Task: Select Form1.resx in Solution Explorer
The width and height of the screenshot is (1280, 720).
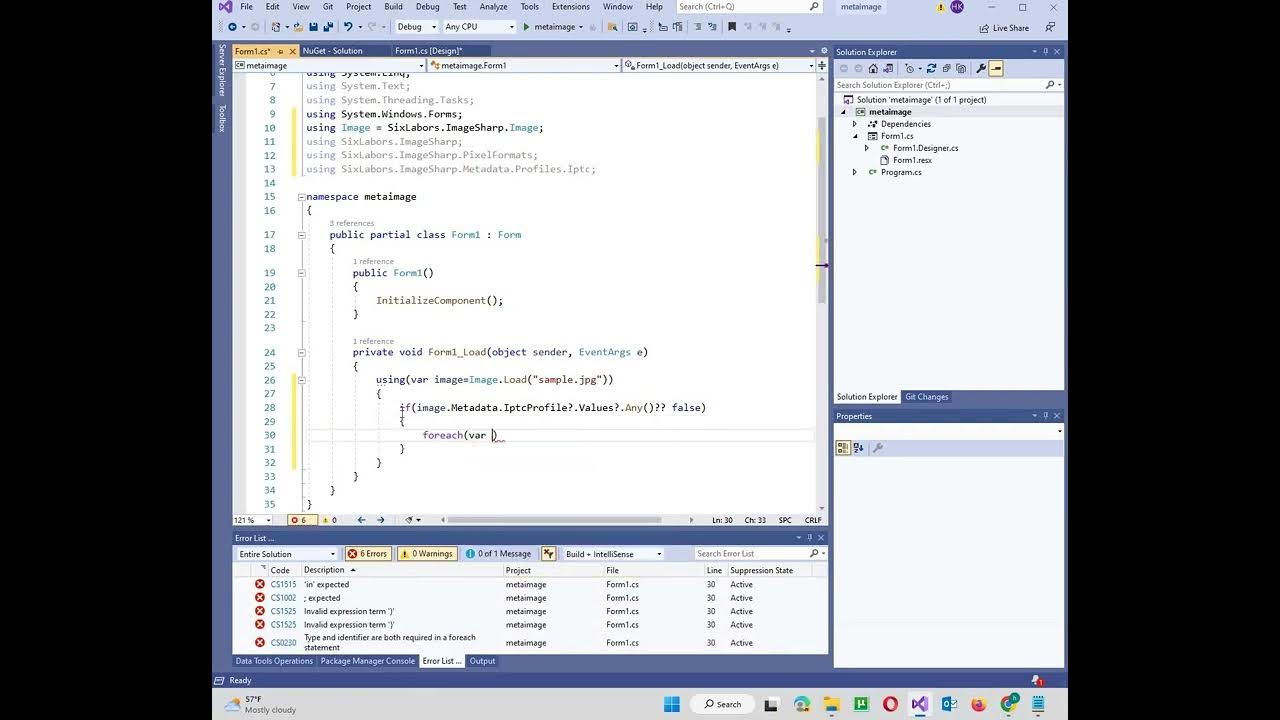Action: (912, 160)
